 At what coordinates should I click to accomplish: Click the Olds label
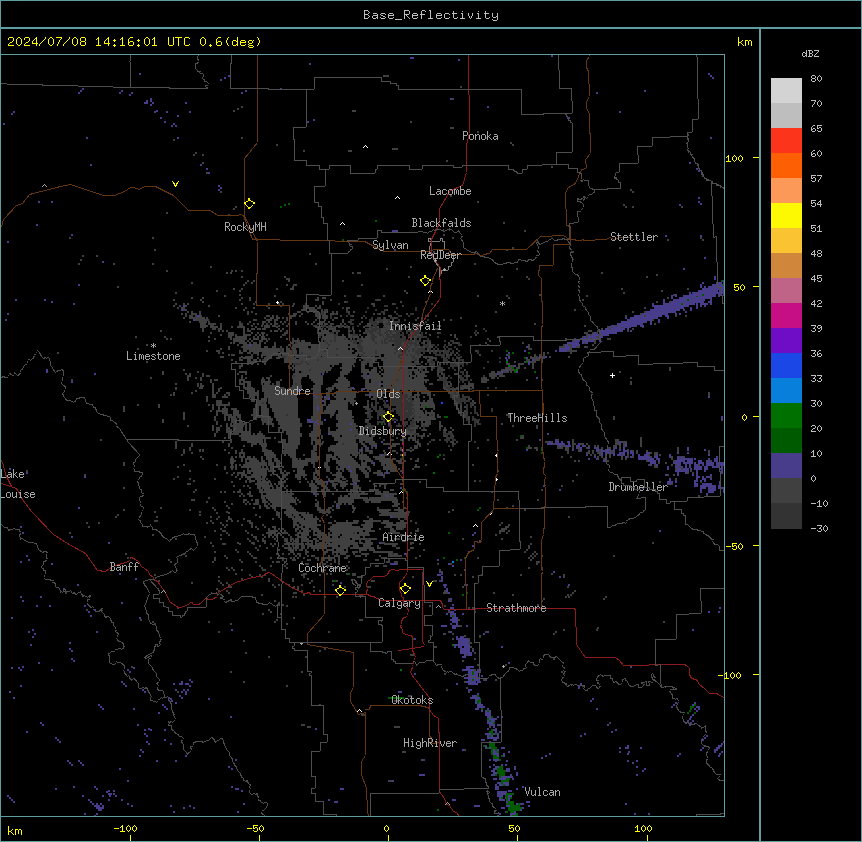click(388, 394)
